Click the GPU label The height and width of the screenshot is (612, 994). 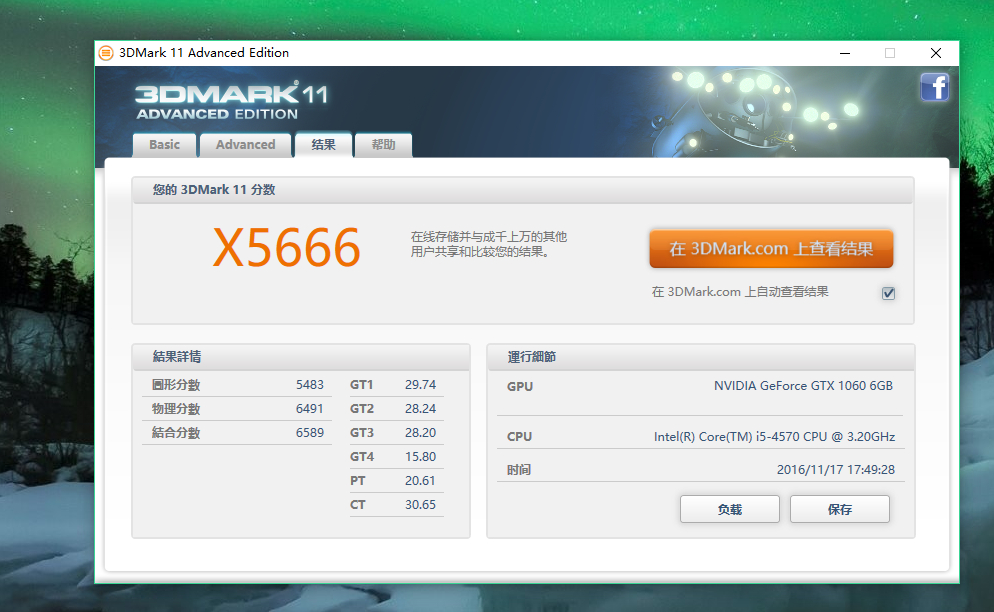520,387
